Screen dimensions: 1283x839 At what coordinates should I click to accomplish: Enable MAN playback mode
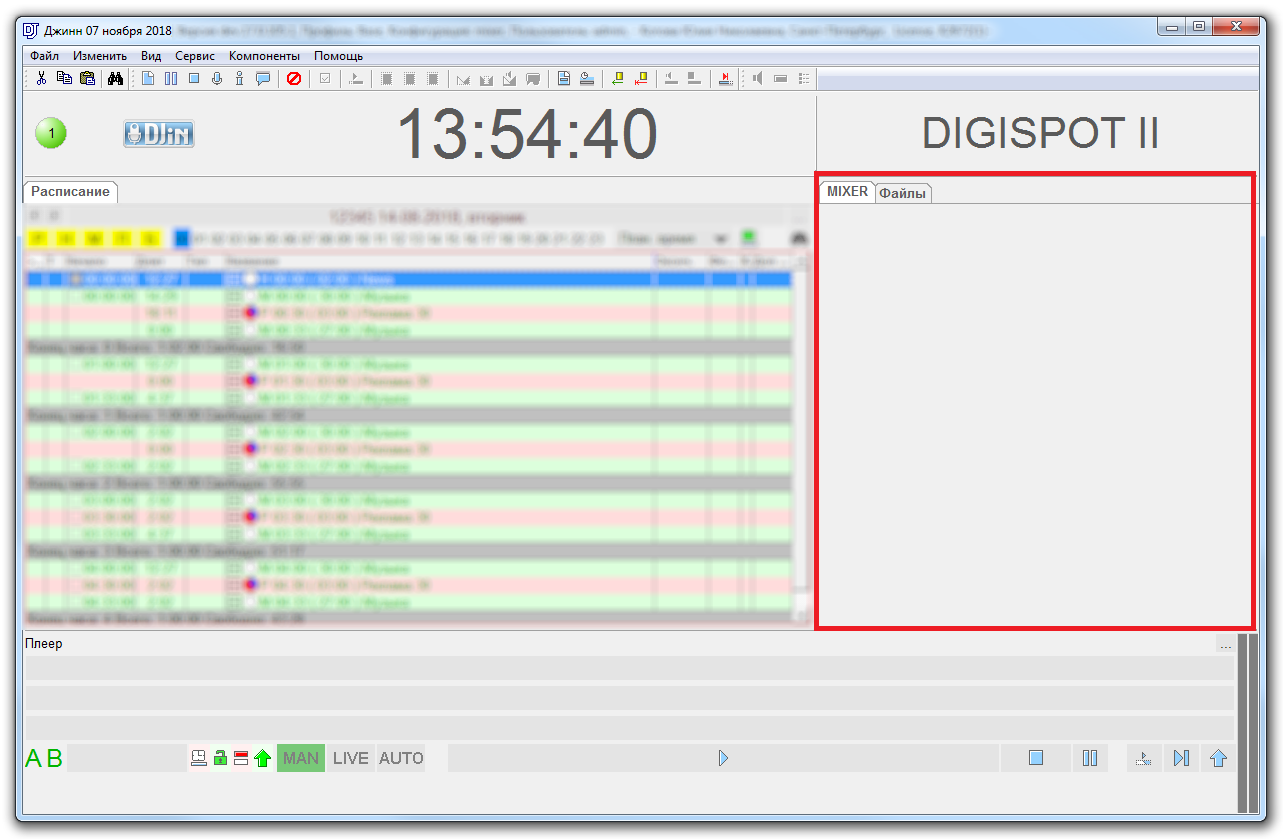coord(301,758)
